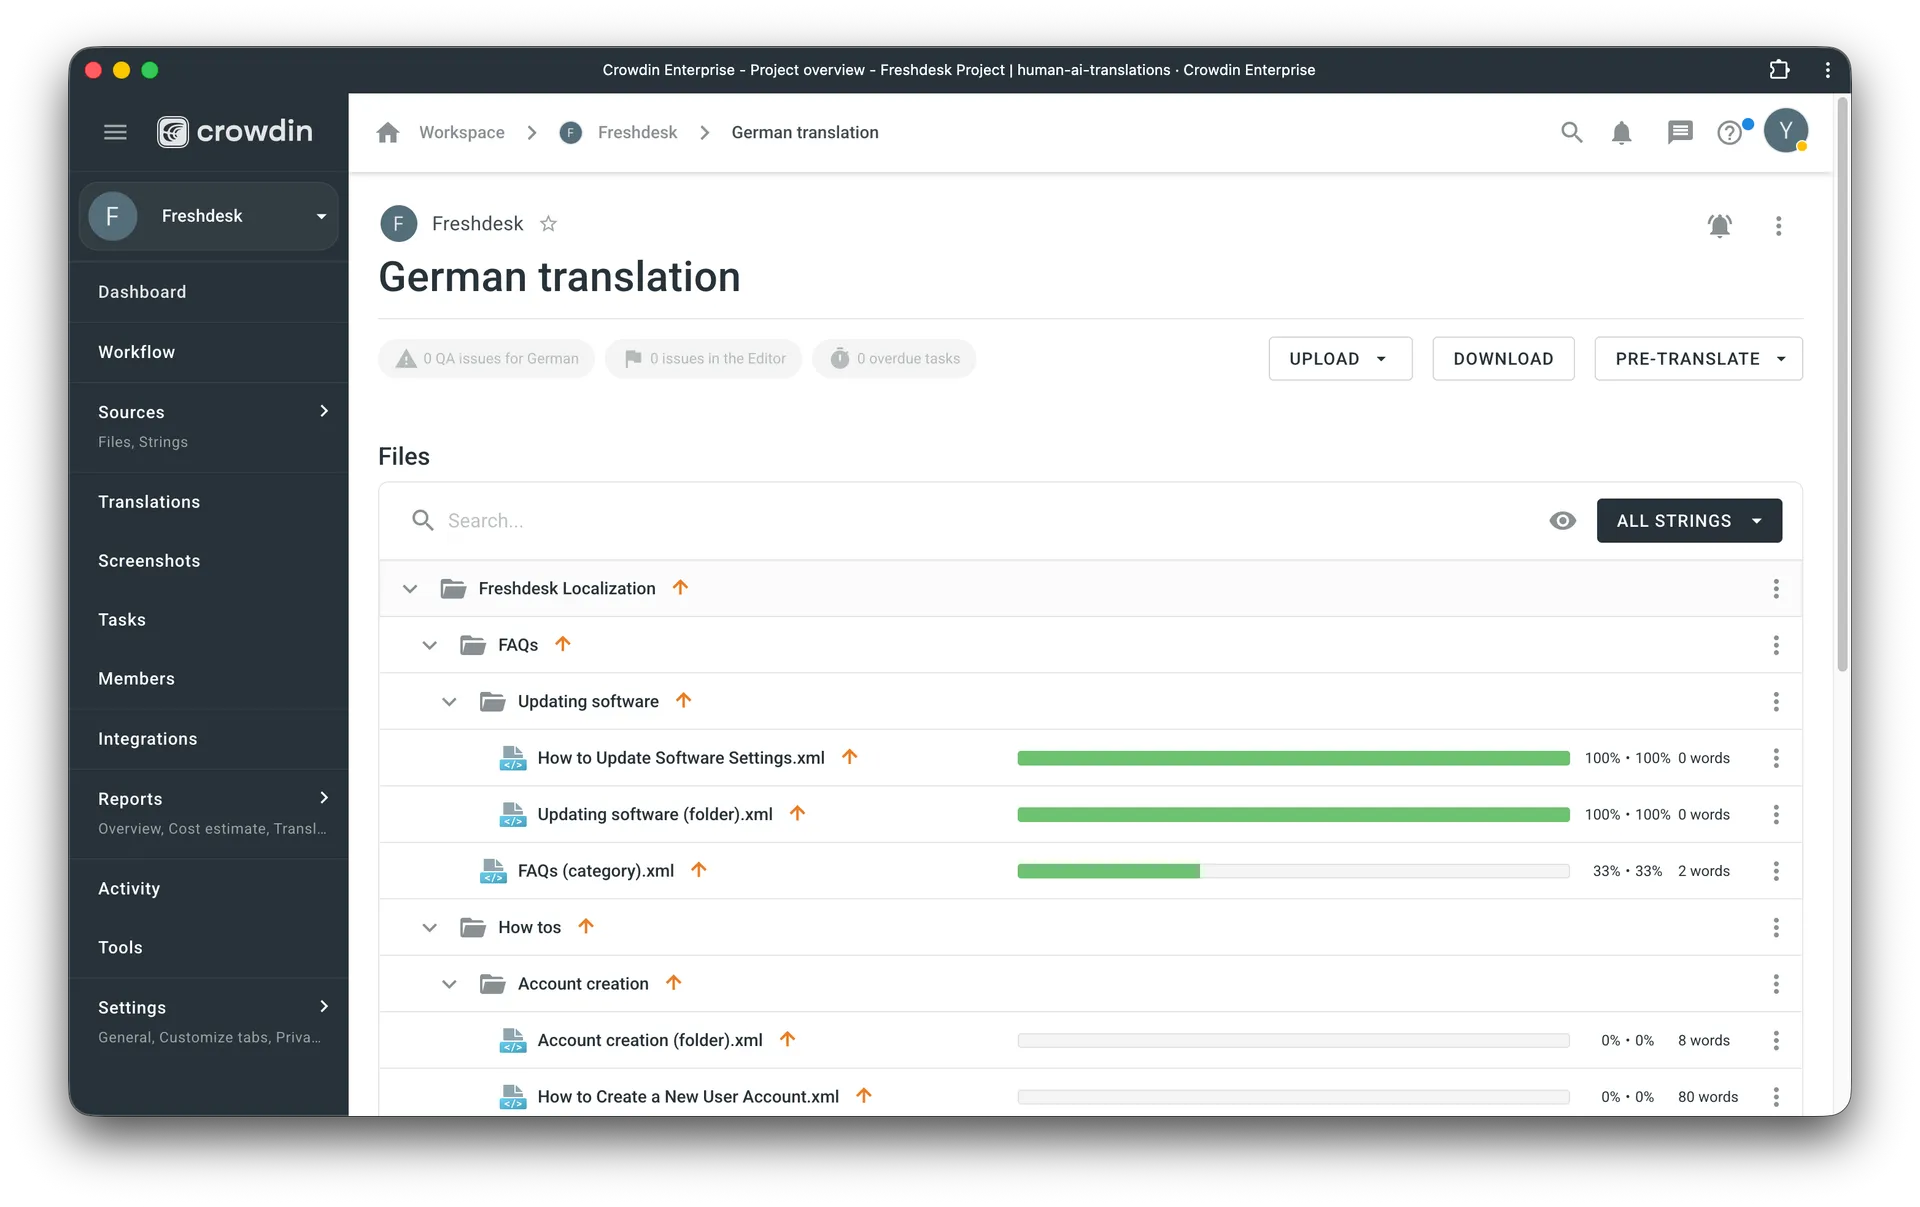Image resolution: width=1920 pixels, height=1207 pixels.
Task: Open your profile avatar menu
Action: pyautogui.click(x=1788, y=131)
